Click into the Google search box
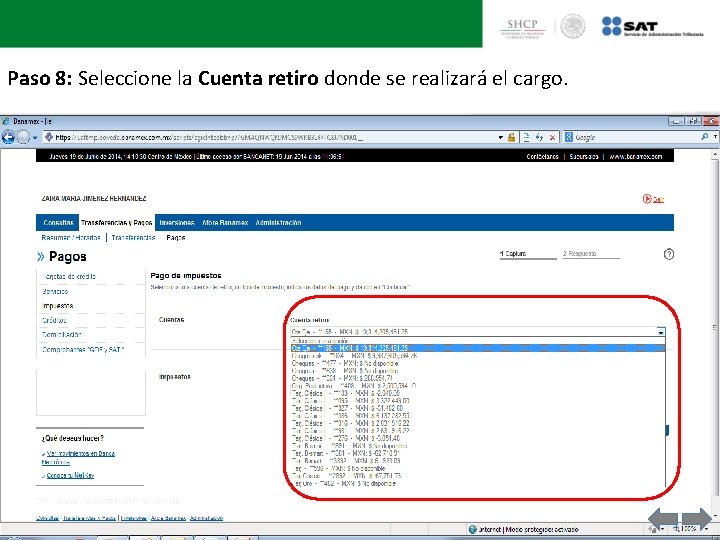The image size is (720, 540). pos(636,137)
